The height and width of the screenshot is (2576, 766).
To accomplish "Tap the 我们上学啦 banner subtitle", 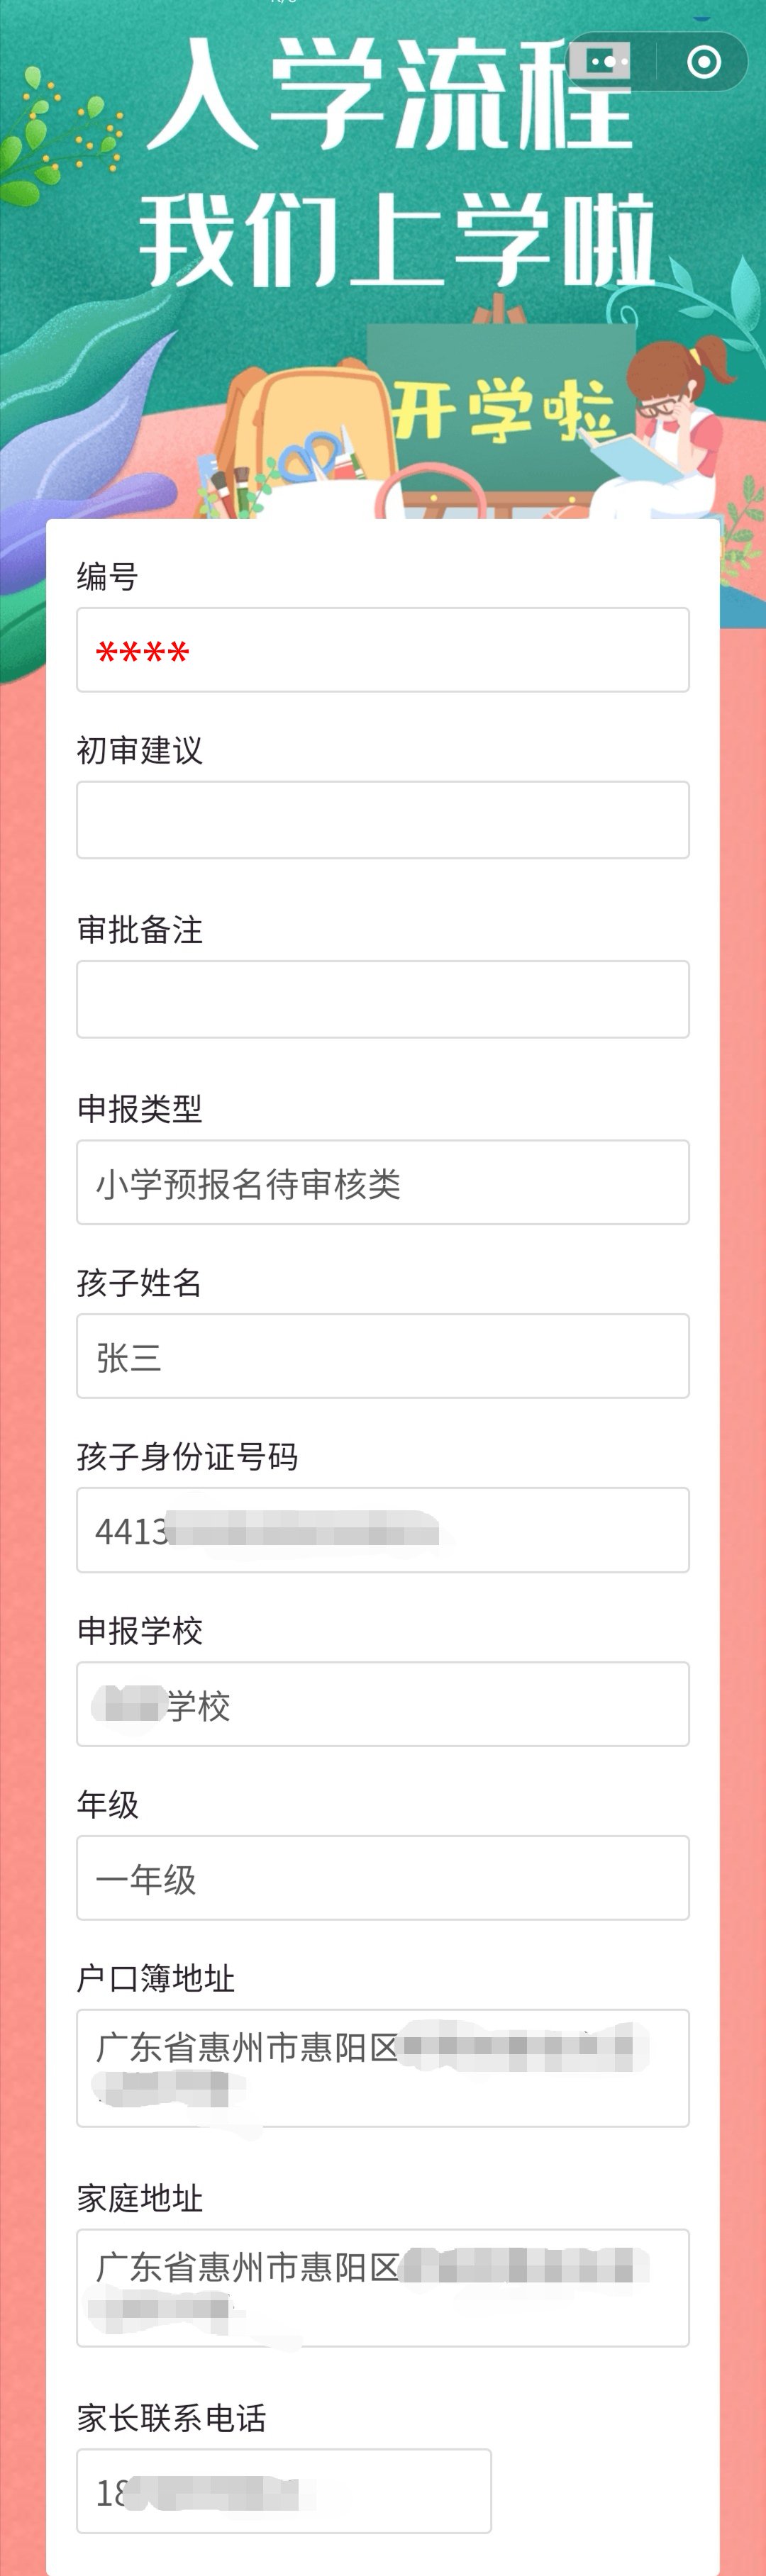I will (396, 240).
